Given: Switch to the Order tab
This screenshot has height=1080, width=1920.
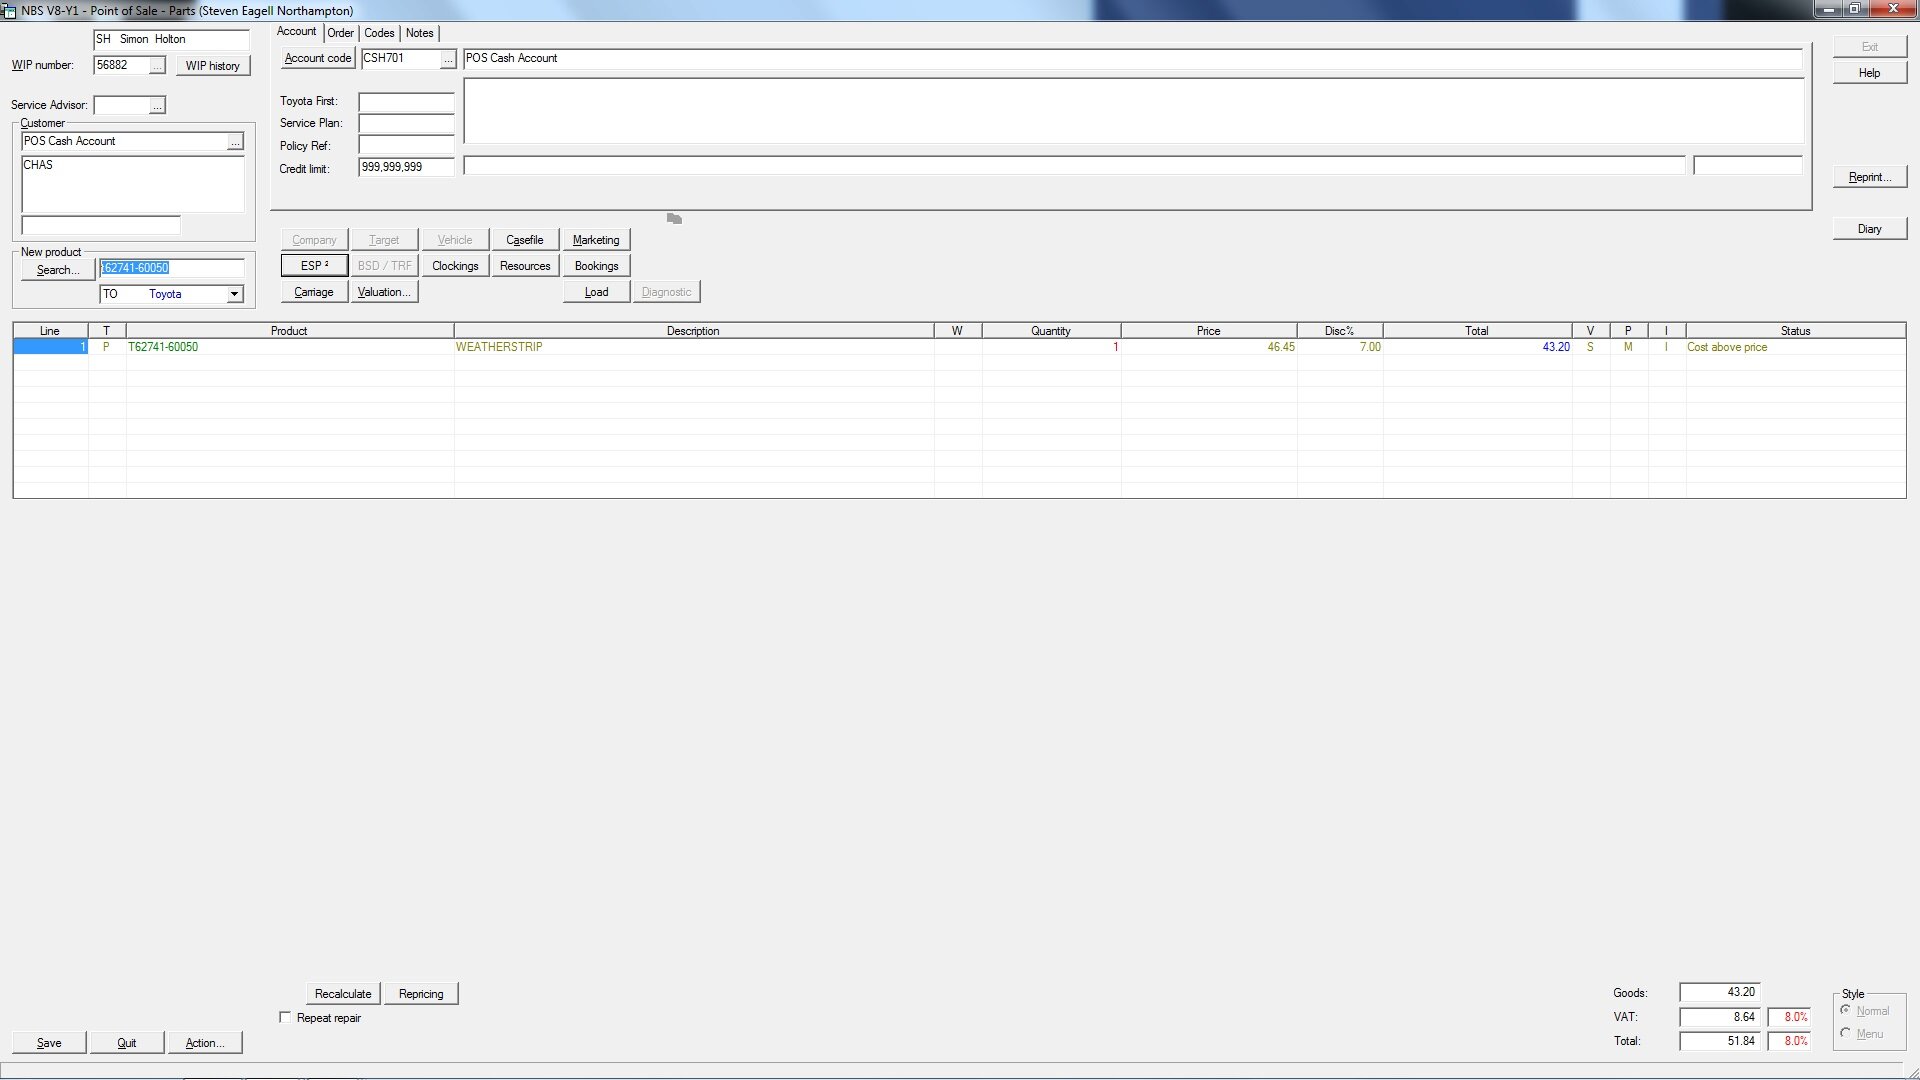Looking at the screenshot, I should [340, 33].
